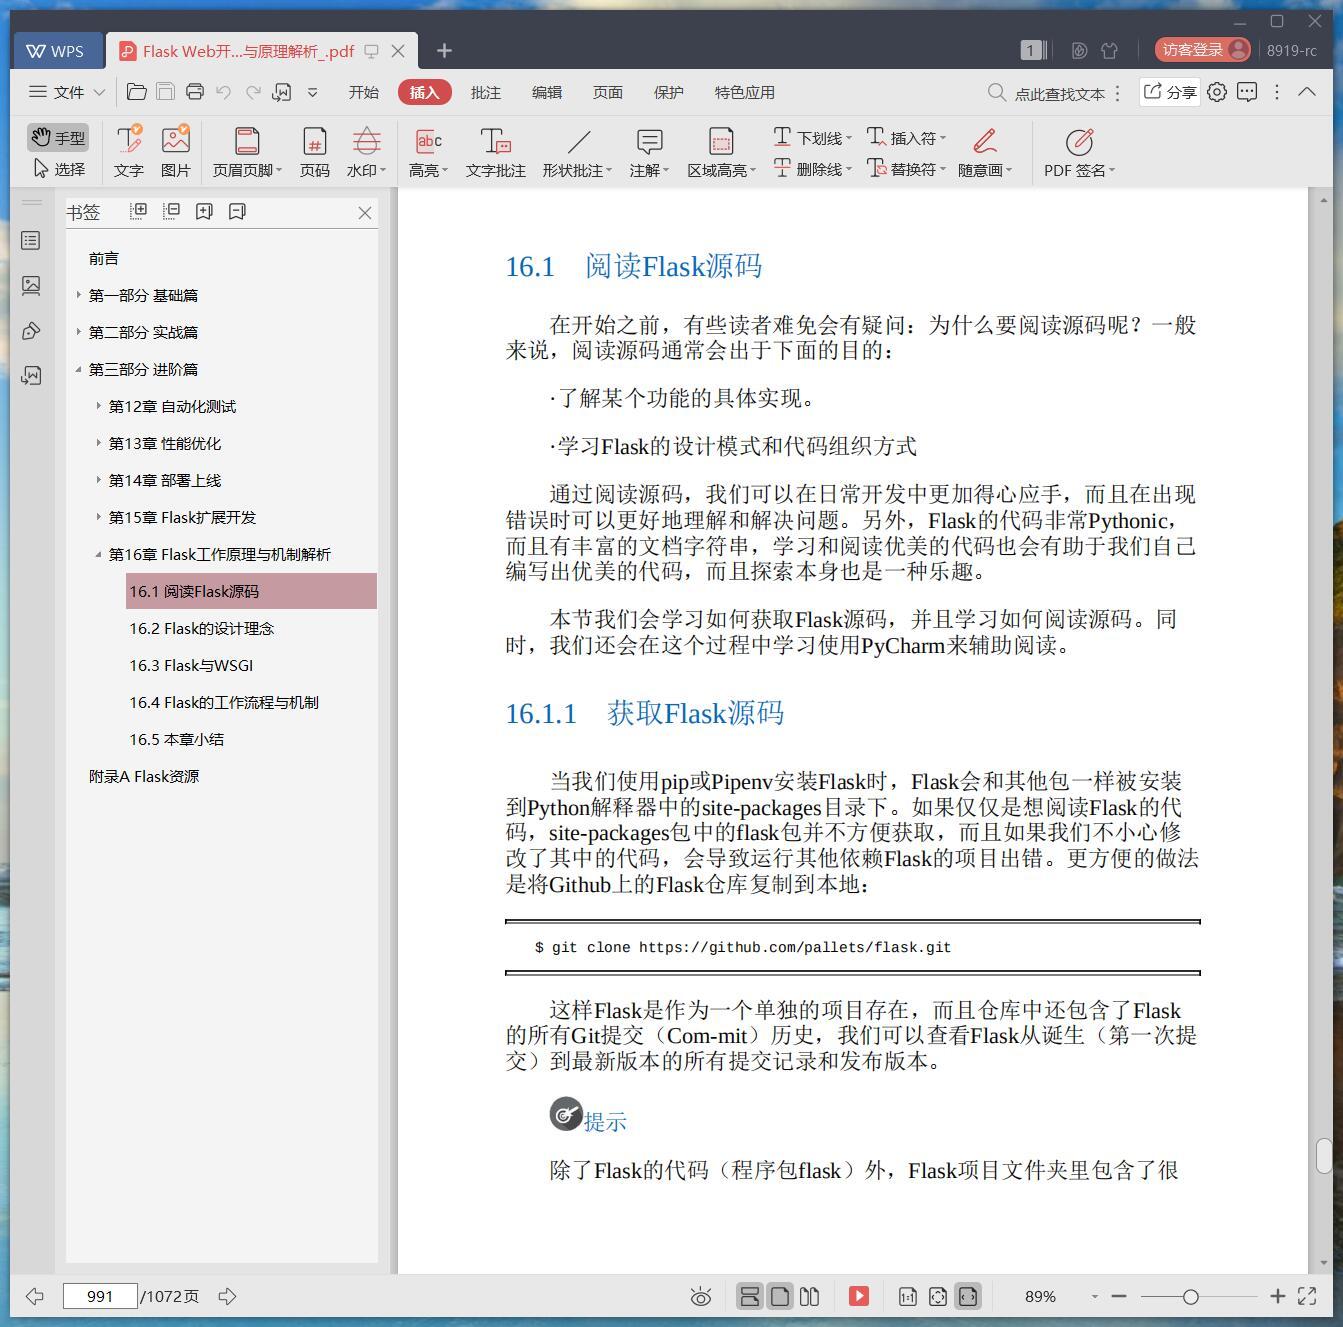Open bookmark 第14章 部署上线
This screenshot has height=1327, width=1343.
[165, 480]
